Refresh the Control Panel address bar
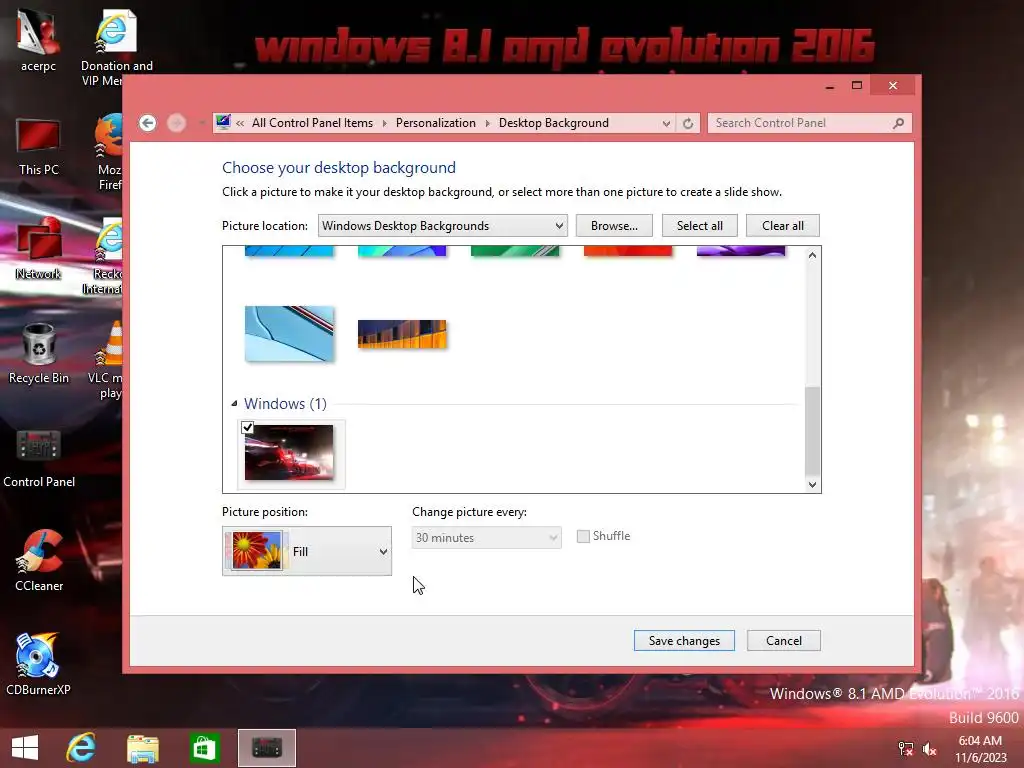The width and height of the screenshot is (1024, 768). pos(688,123)
